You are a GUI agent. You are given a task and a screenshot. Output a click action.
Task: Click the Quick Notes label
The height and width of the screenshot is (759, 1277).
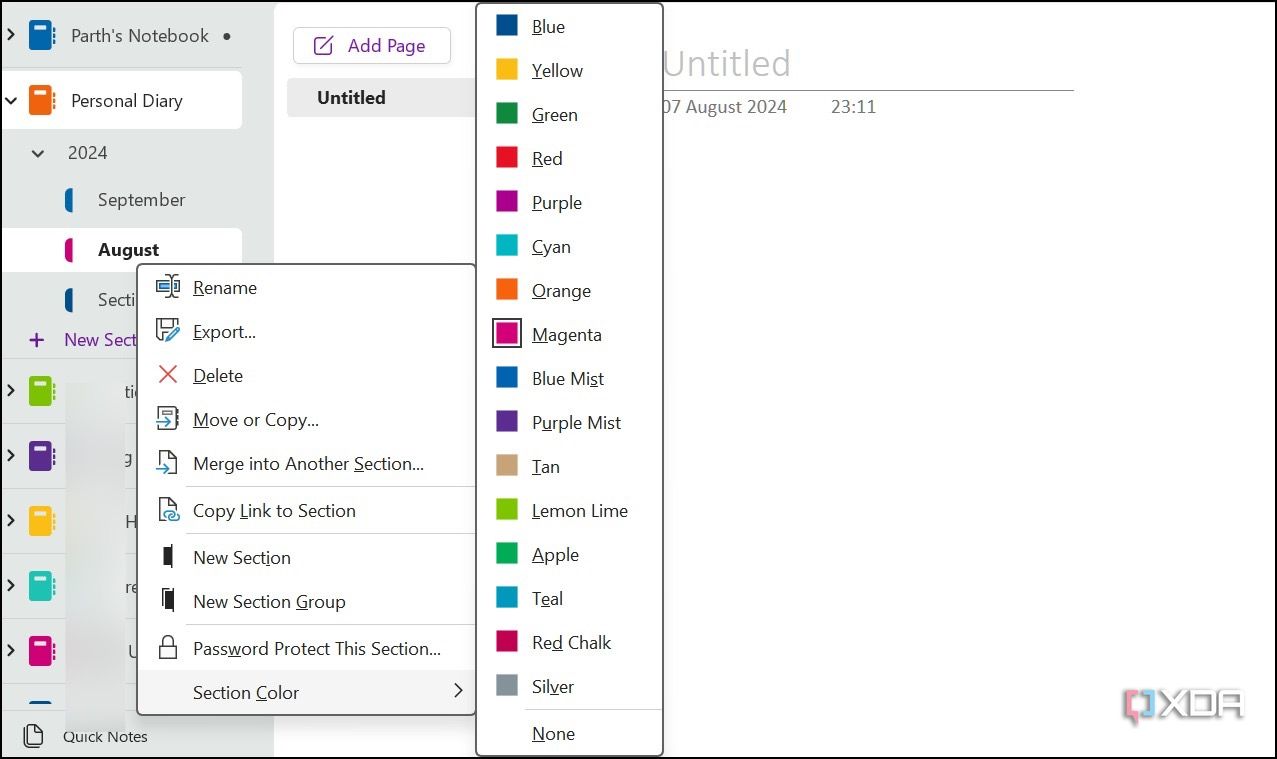point(105,737)
